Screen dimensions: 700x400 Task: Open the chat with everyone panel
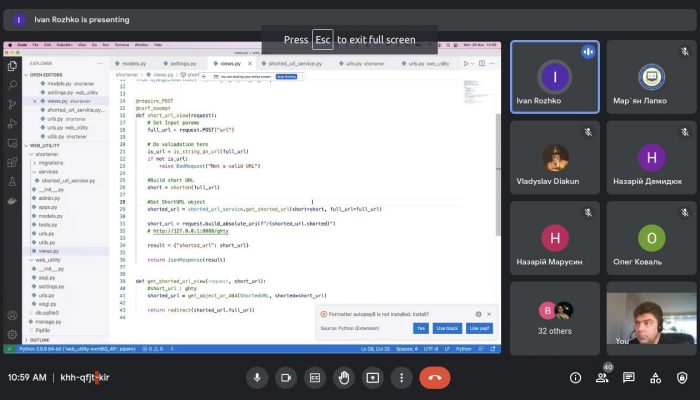coord(629,377)
